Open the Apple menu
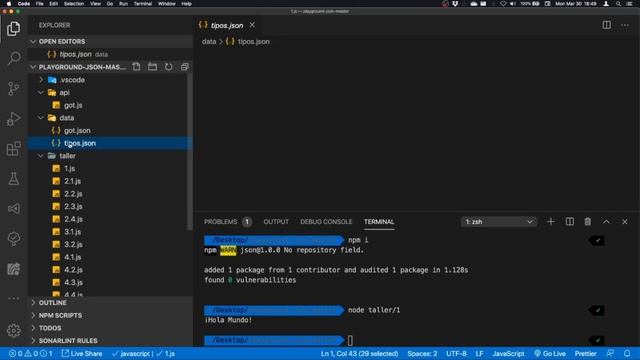The height and width of the screenshot is (360, 640). pyautogui.click(x=9, y=4)
